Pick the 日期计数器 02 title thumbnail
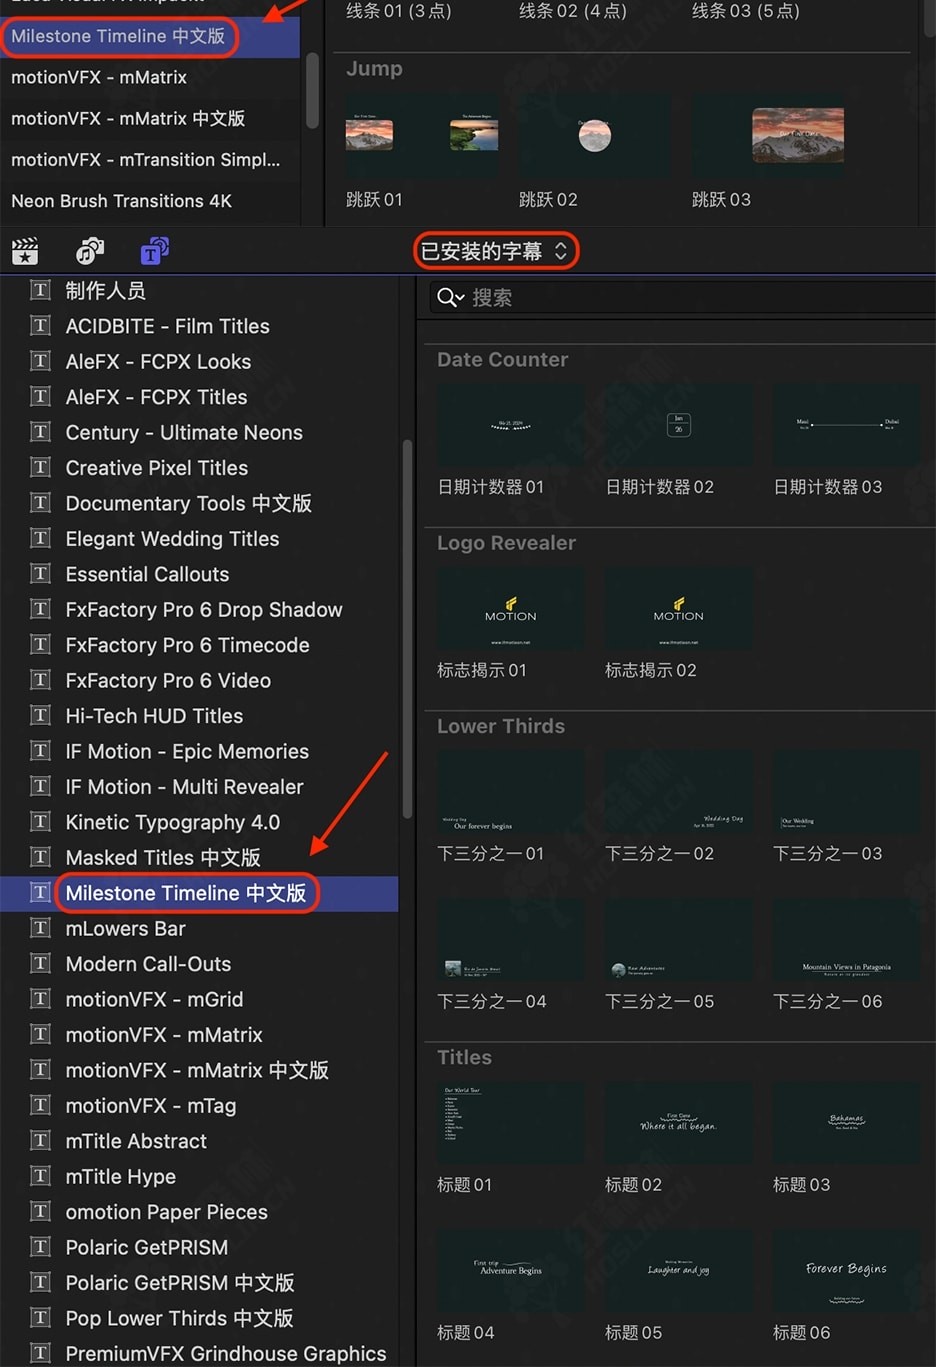This screenshot has height=1367, width=936. [679, 425]
